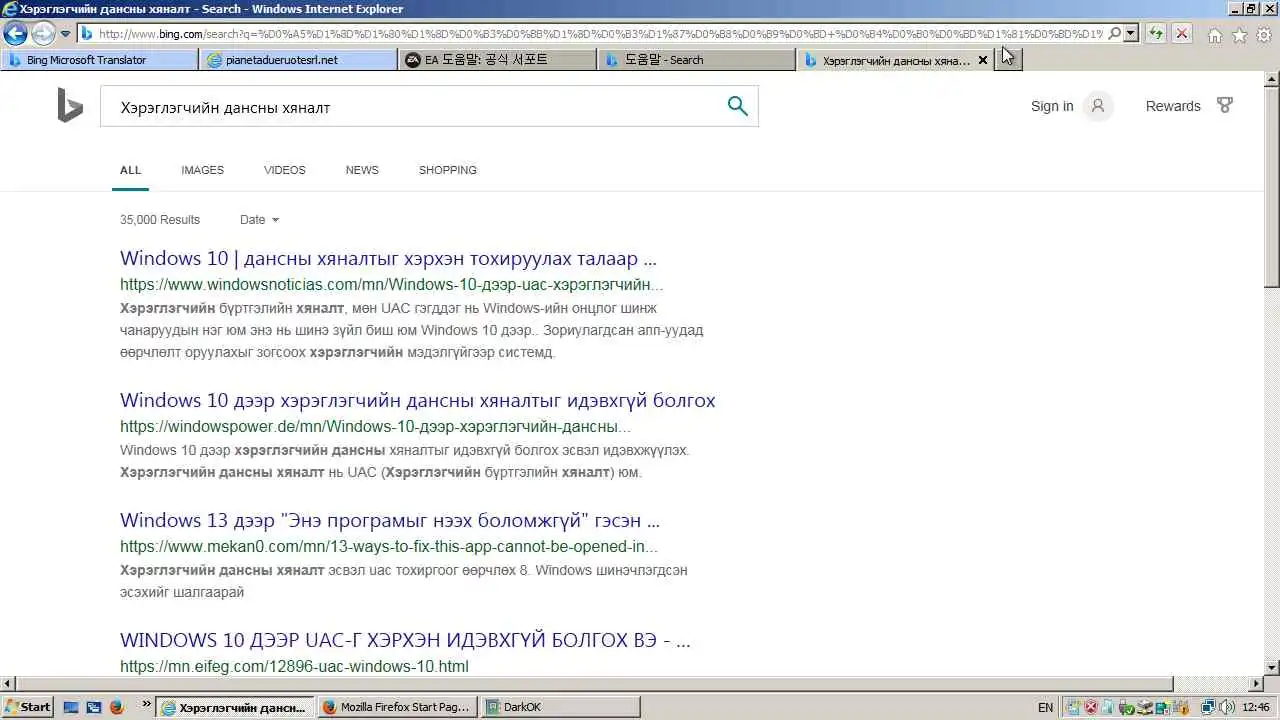Open the Favorites star icon

click(x=1239, y=35)
